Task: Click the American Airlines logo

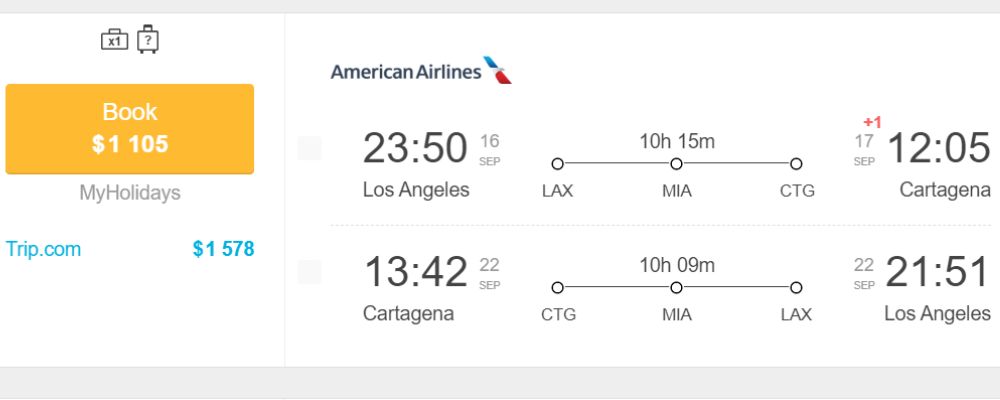Action: point(421,70)
